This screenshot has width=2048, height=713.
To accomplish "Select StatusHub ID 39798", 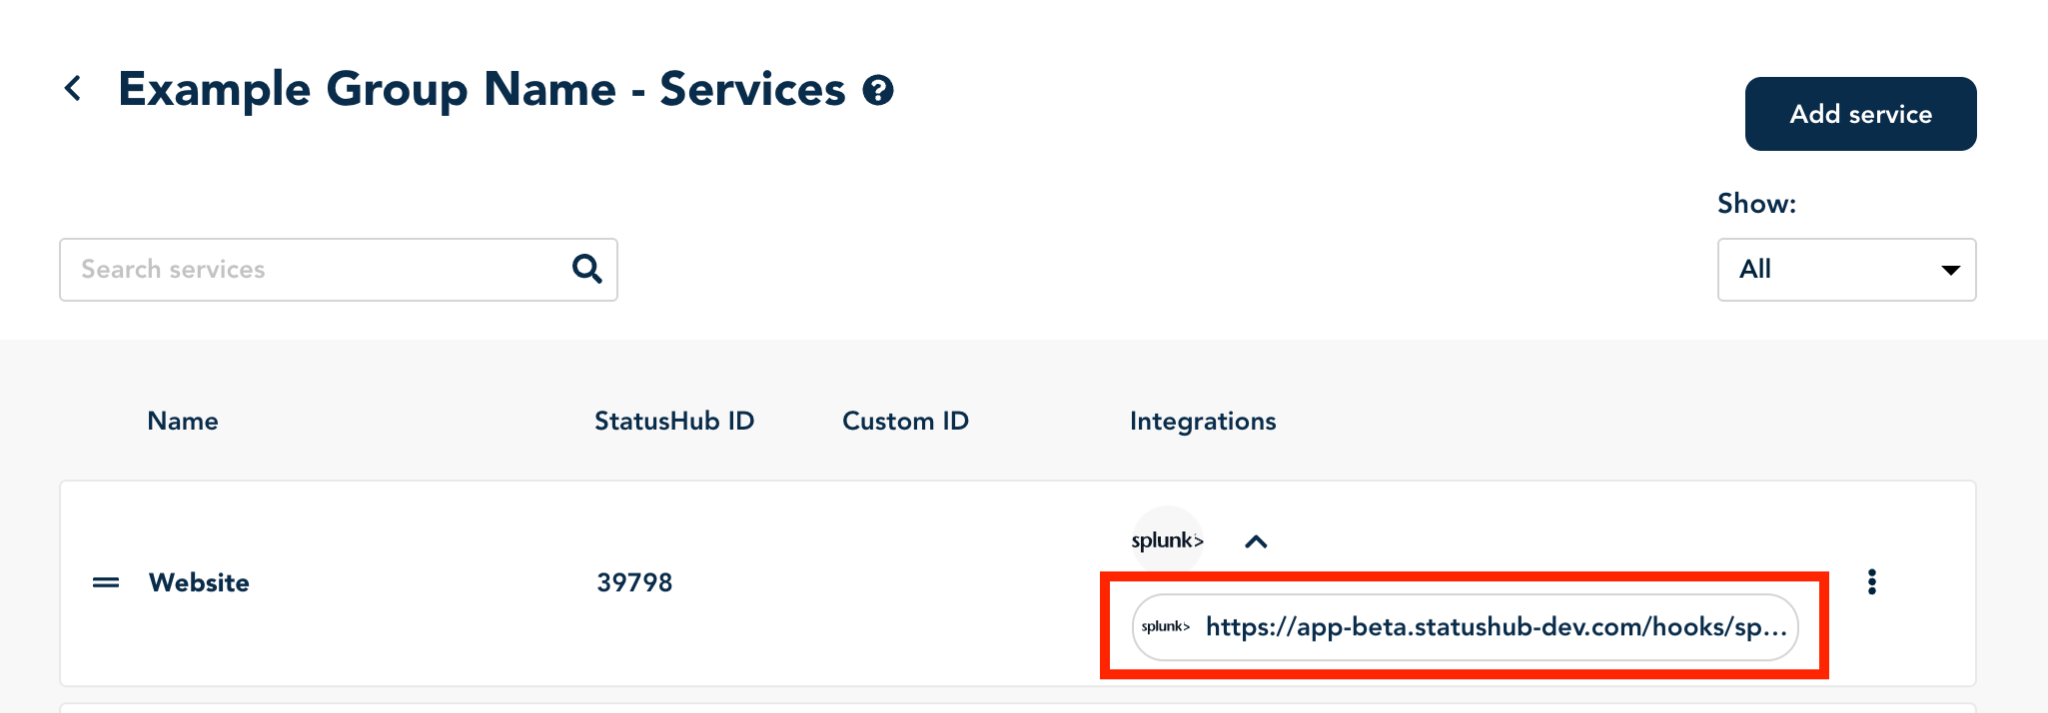I will point(635,582).
